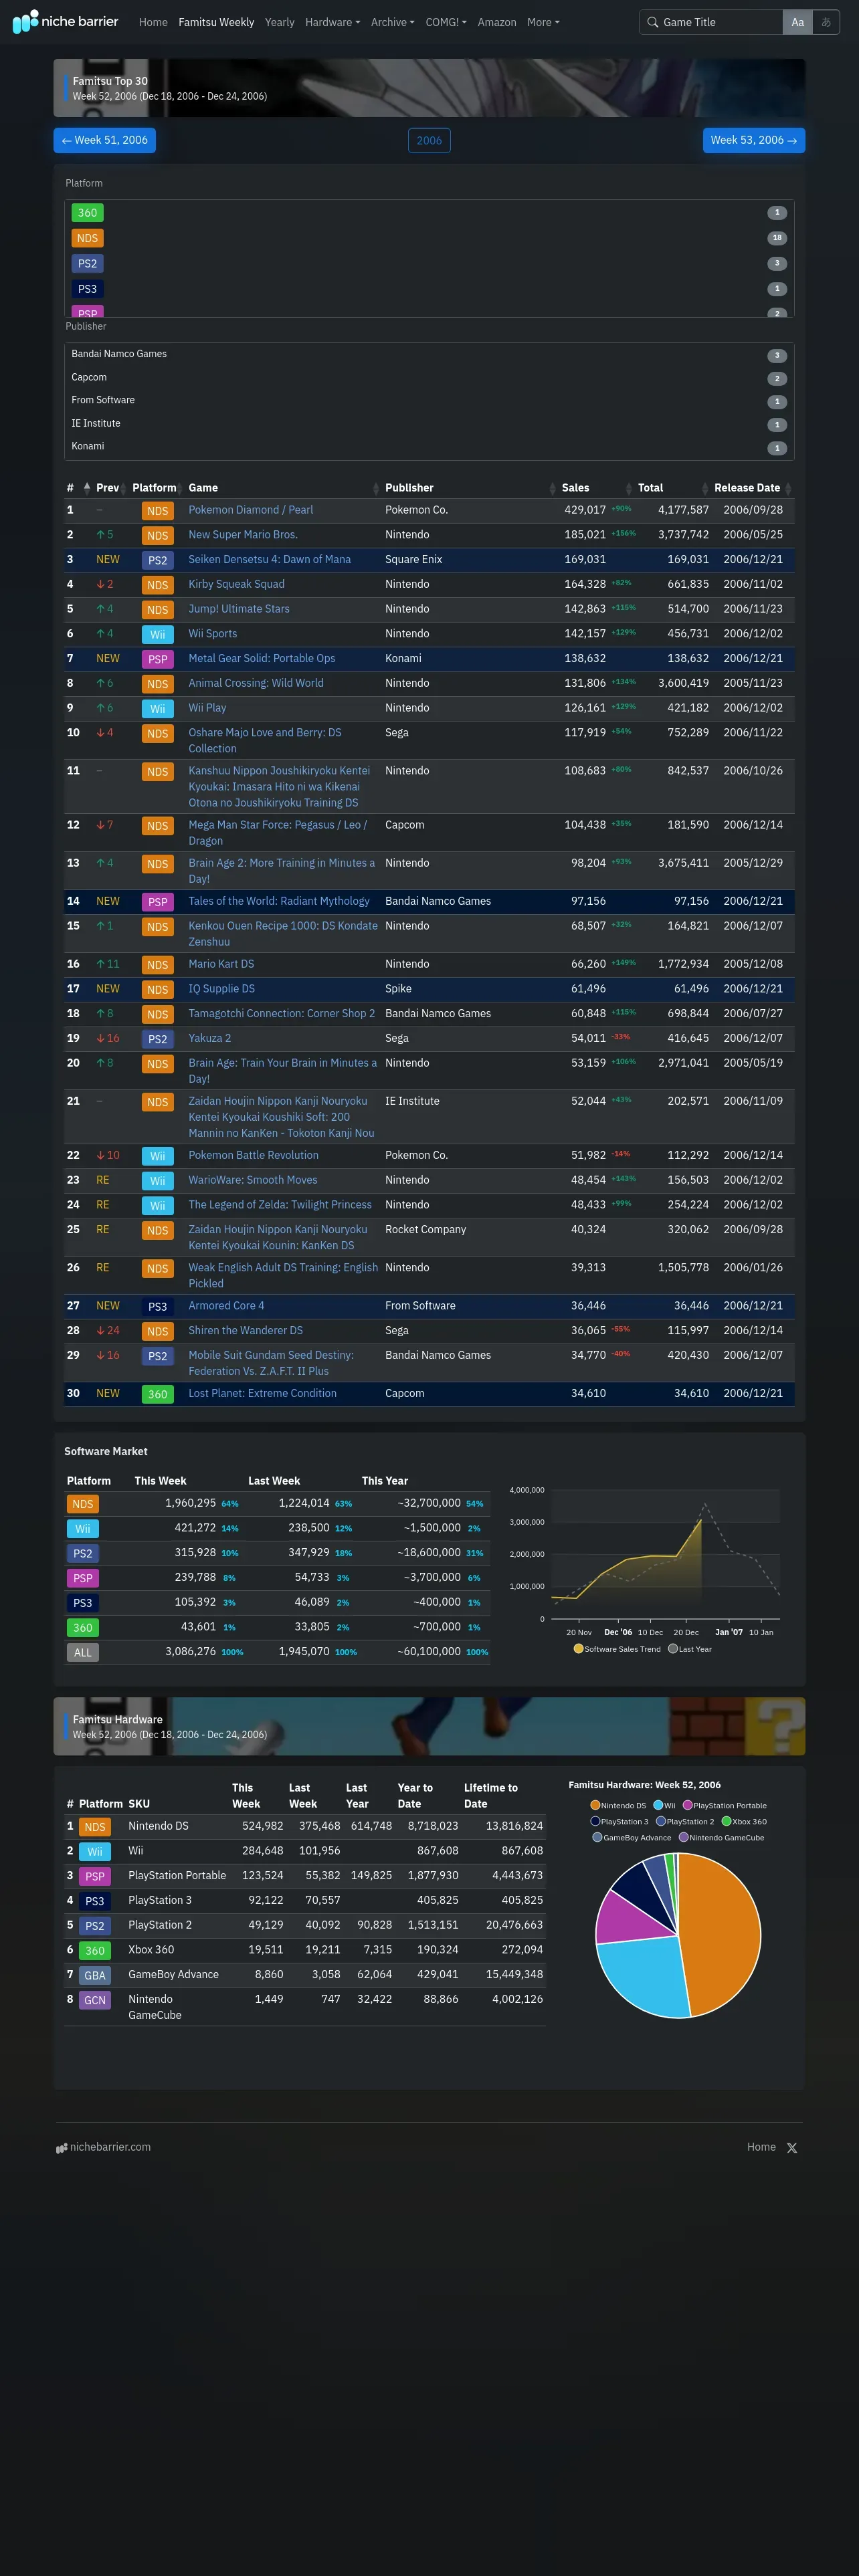Toggle Nintendo DS legend in pie chart
The width and height of the screenshot is (859, 2576).
click(618, 1805)
